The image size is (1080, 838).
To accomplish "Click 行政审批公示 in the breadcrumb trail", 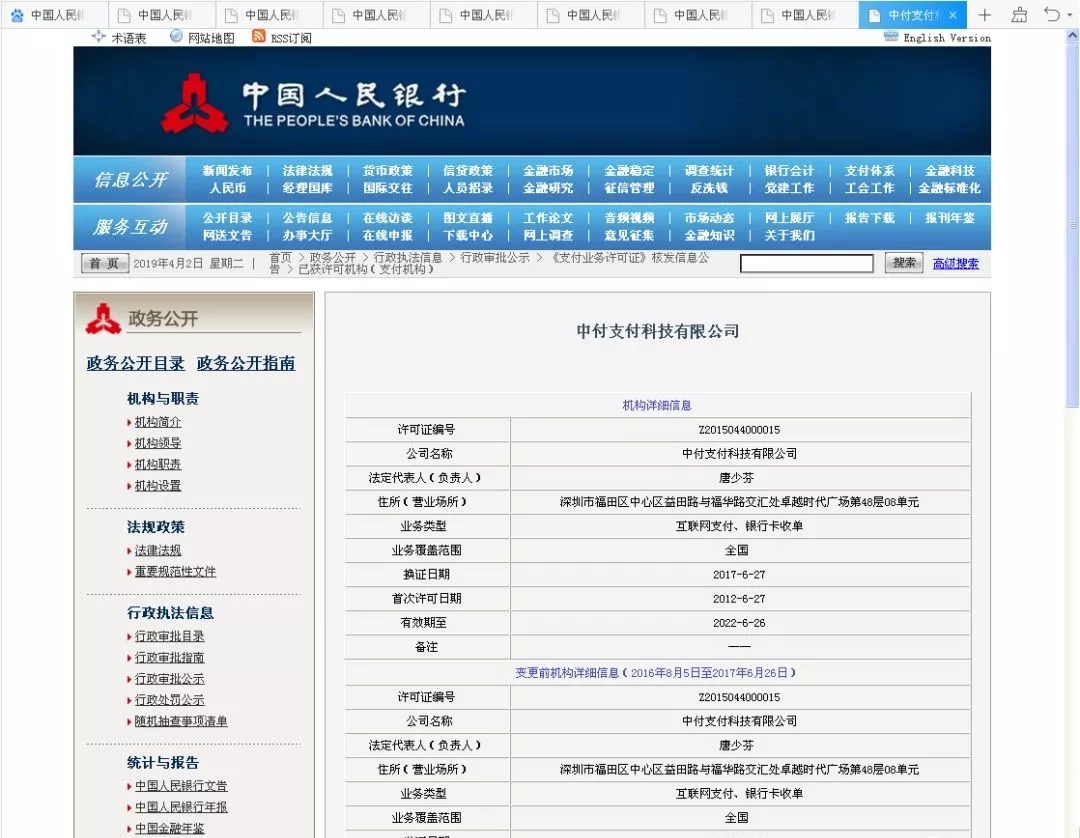I will (x=495, y=258).
